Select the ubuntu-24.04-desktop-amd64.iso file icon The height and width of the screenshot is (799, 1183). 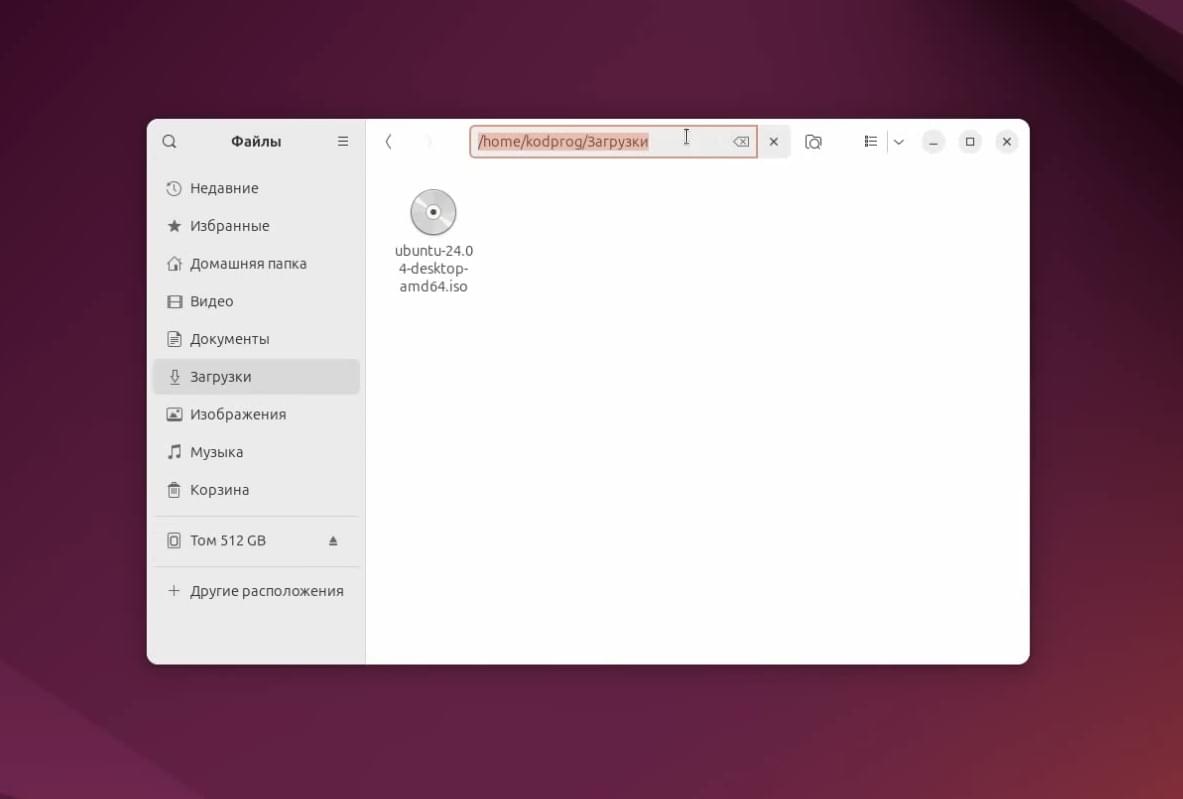click(433, 212)
